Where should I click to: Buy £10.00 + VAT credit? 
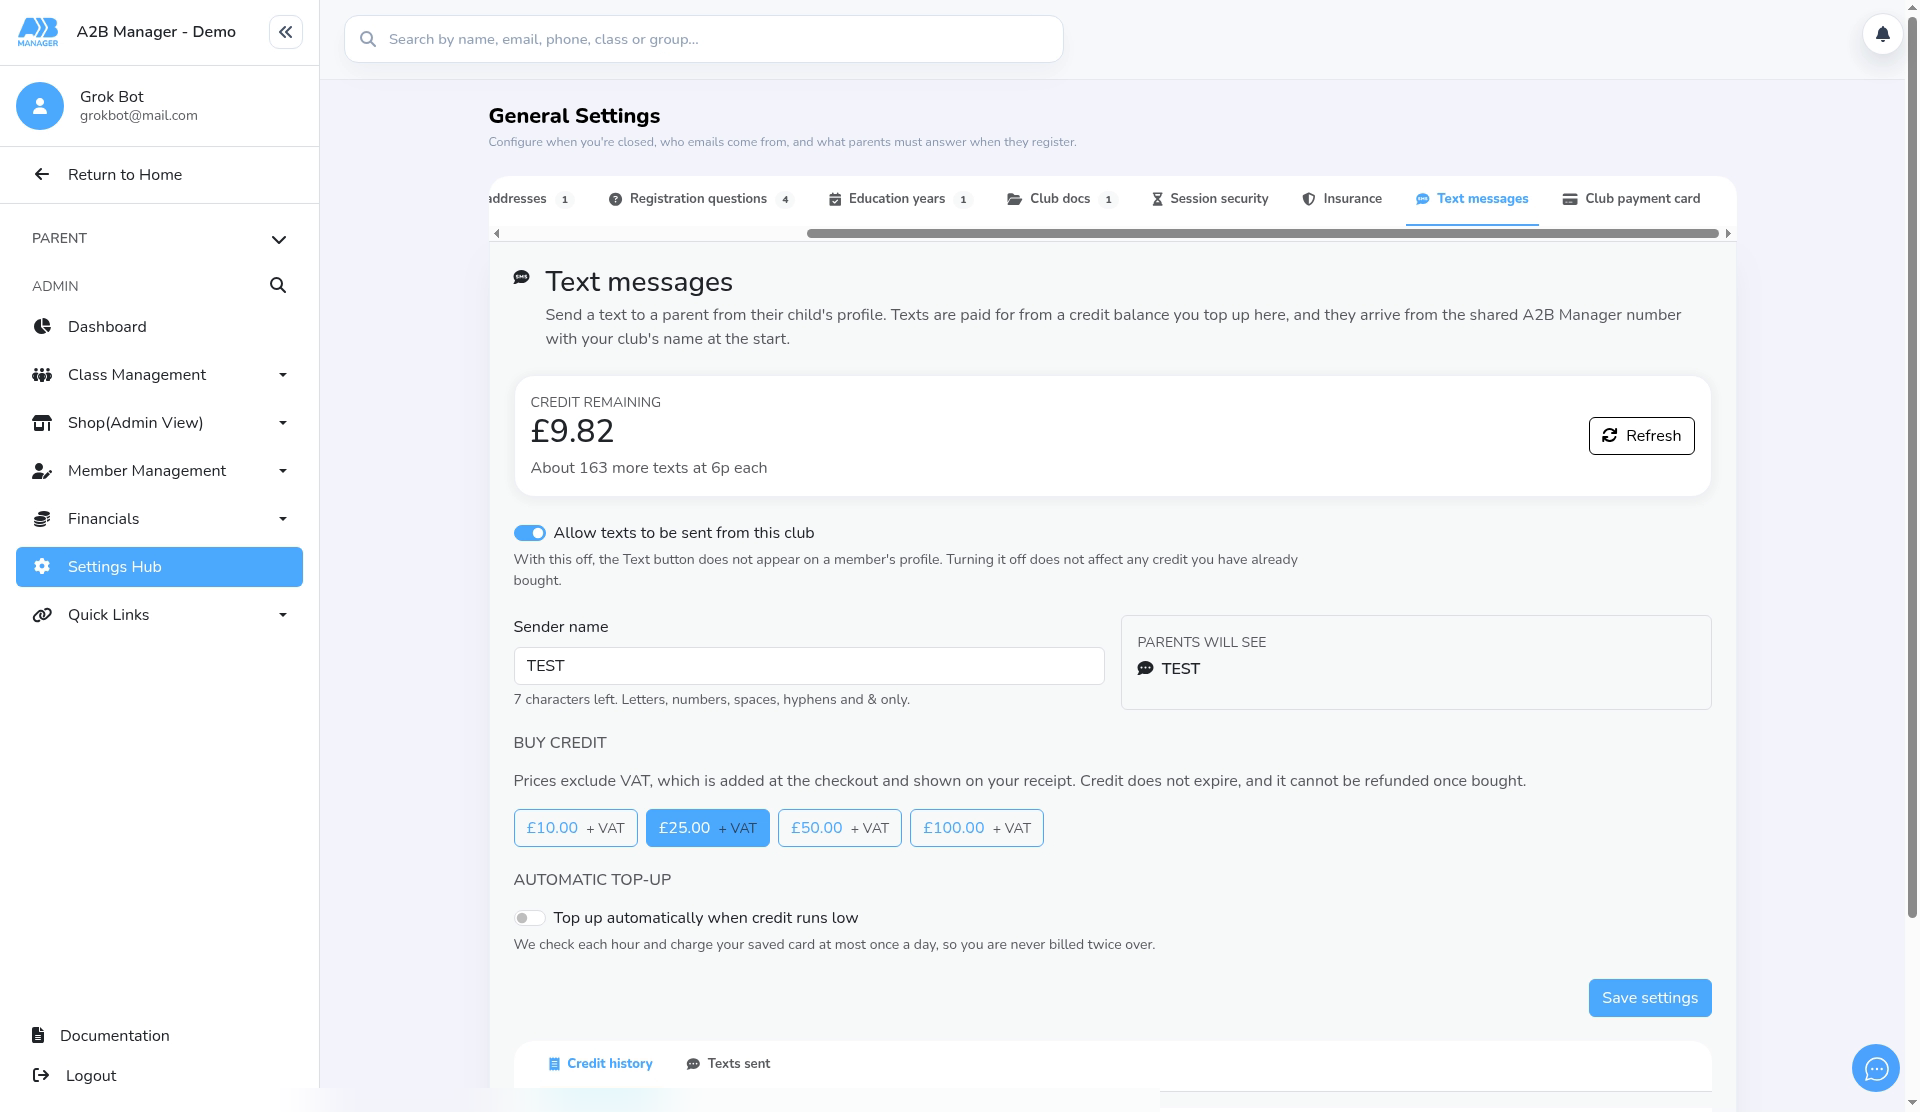coord(575,828)
